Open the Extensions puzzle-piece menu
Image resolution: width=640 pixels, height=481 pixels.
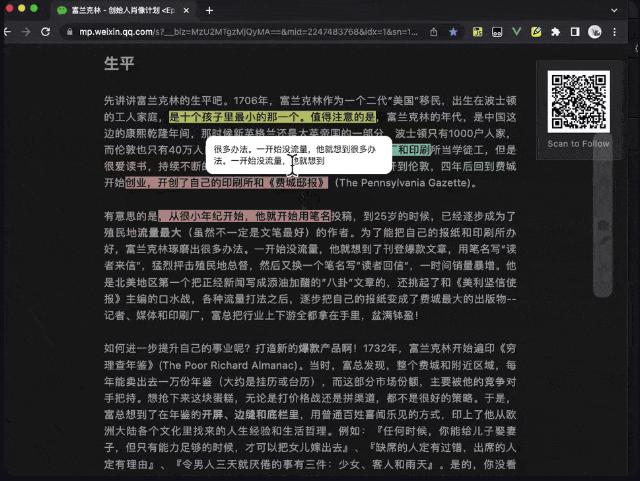point(555,32)
